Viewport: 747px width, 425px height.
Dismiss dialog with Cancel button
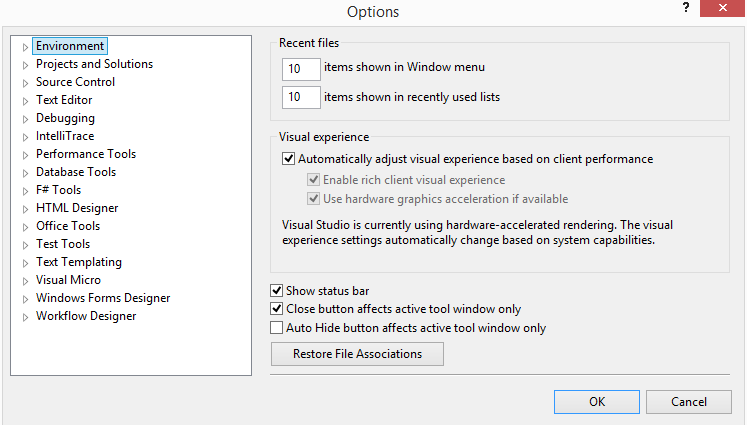[689, 402]
